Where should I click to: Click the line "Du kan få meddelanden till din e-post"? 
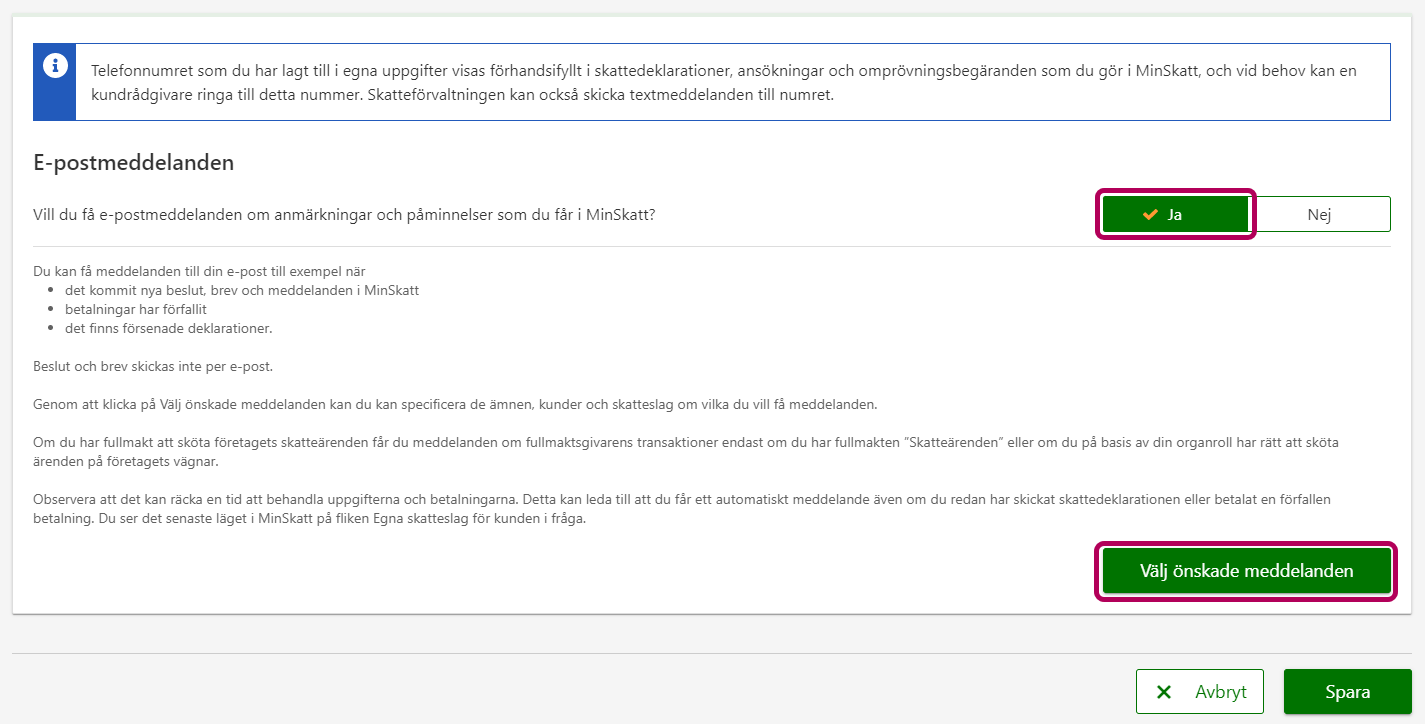coord(200,271)
